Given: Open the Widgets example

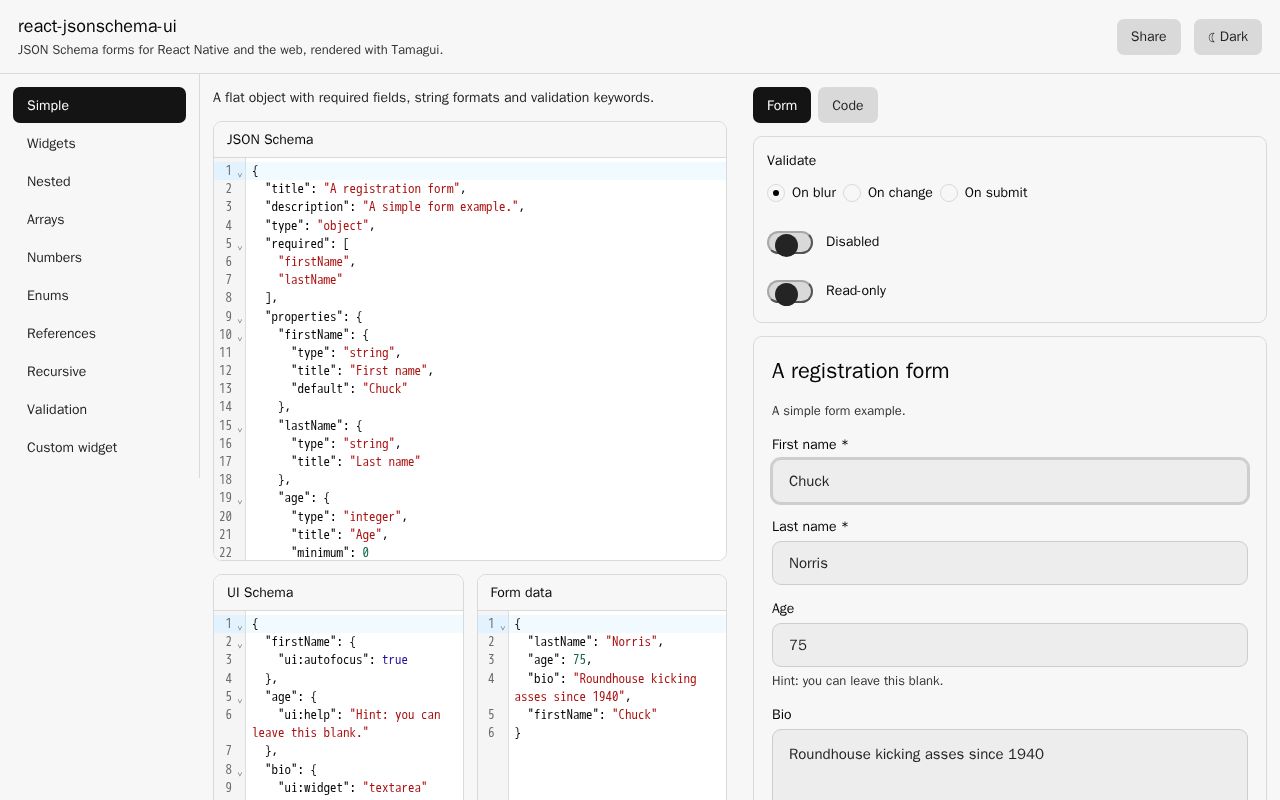Looking at the screenshot, I should pos(99,143).
